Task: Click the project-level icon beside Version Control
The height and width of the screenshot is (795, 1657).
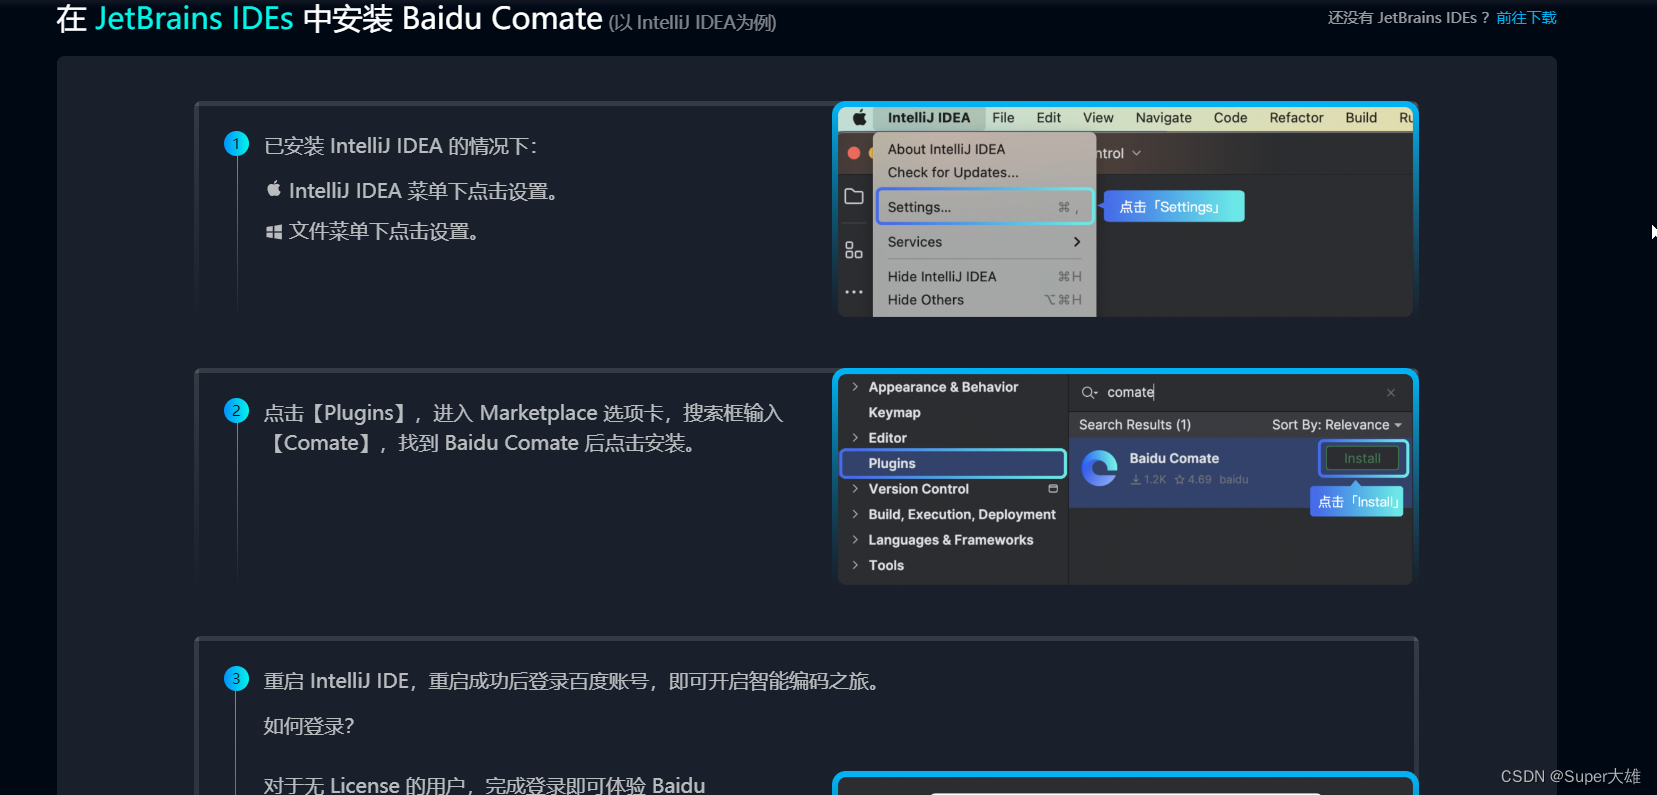Action: coord(1053,489)
